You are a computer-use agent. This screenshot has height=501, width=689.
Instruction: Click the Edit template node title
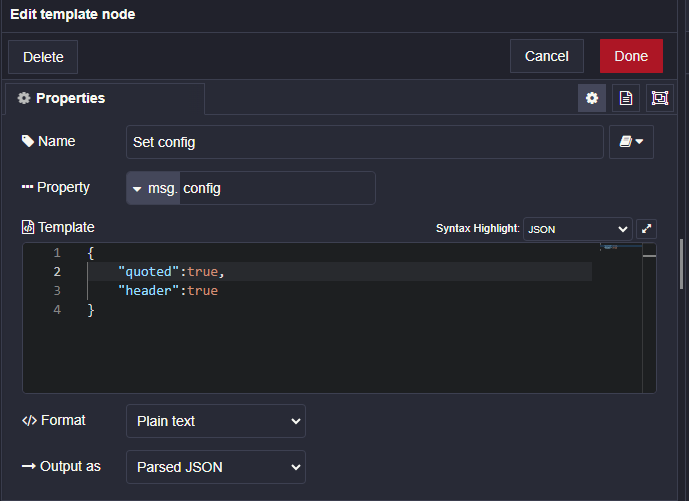click(73, 15)
